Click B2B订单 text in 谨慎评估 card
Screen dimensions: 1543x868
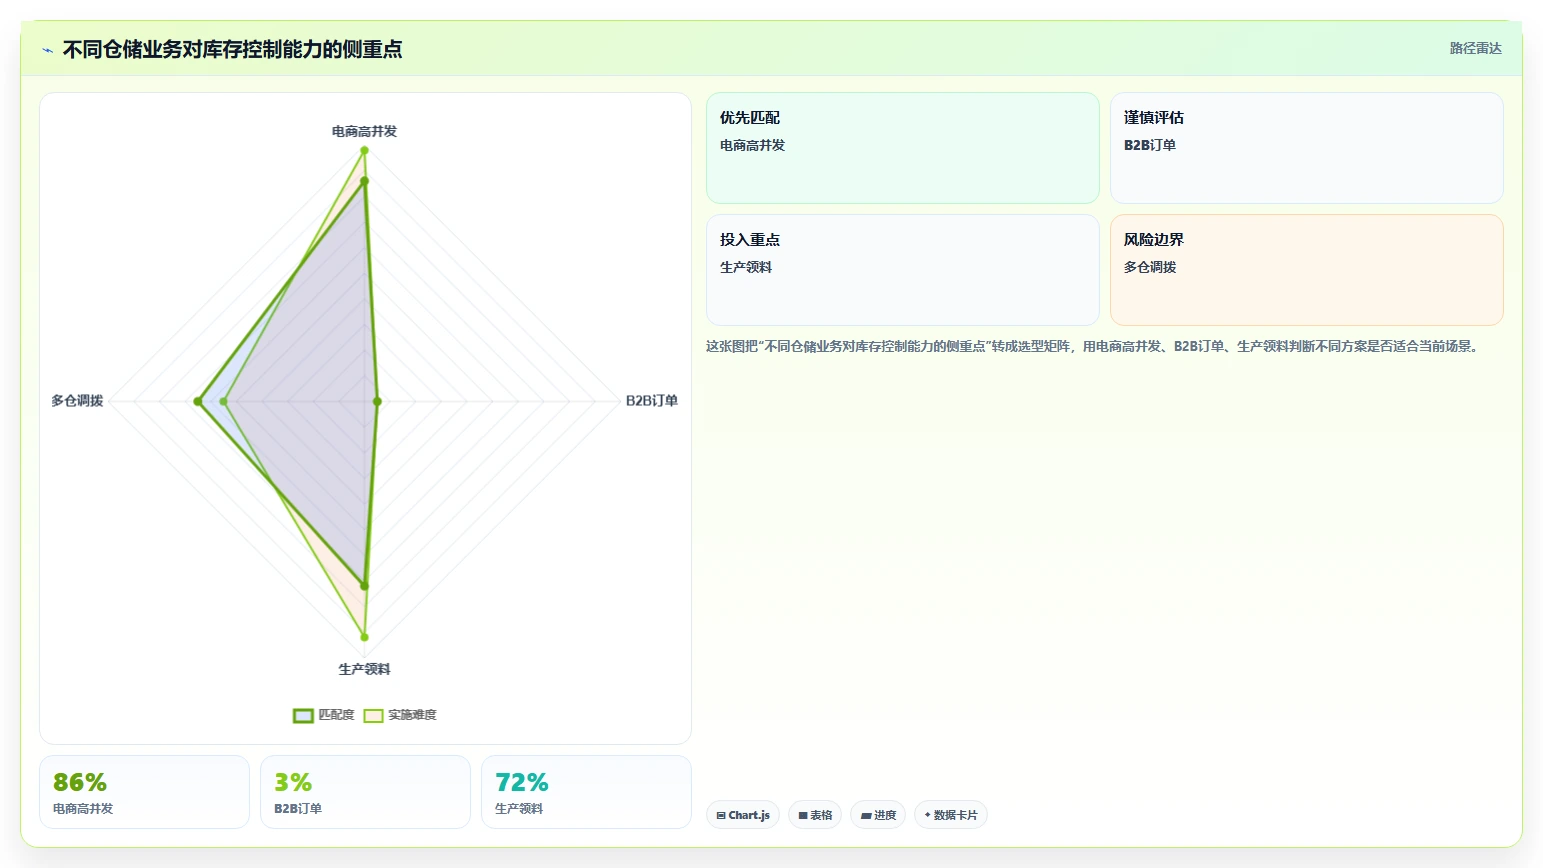pyautogui.click(x=1150, y=145)
